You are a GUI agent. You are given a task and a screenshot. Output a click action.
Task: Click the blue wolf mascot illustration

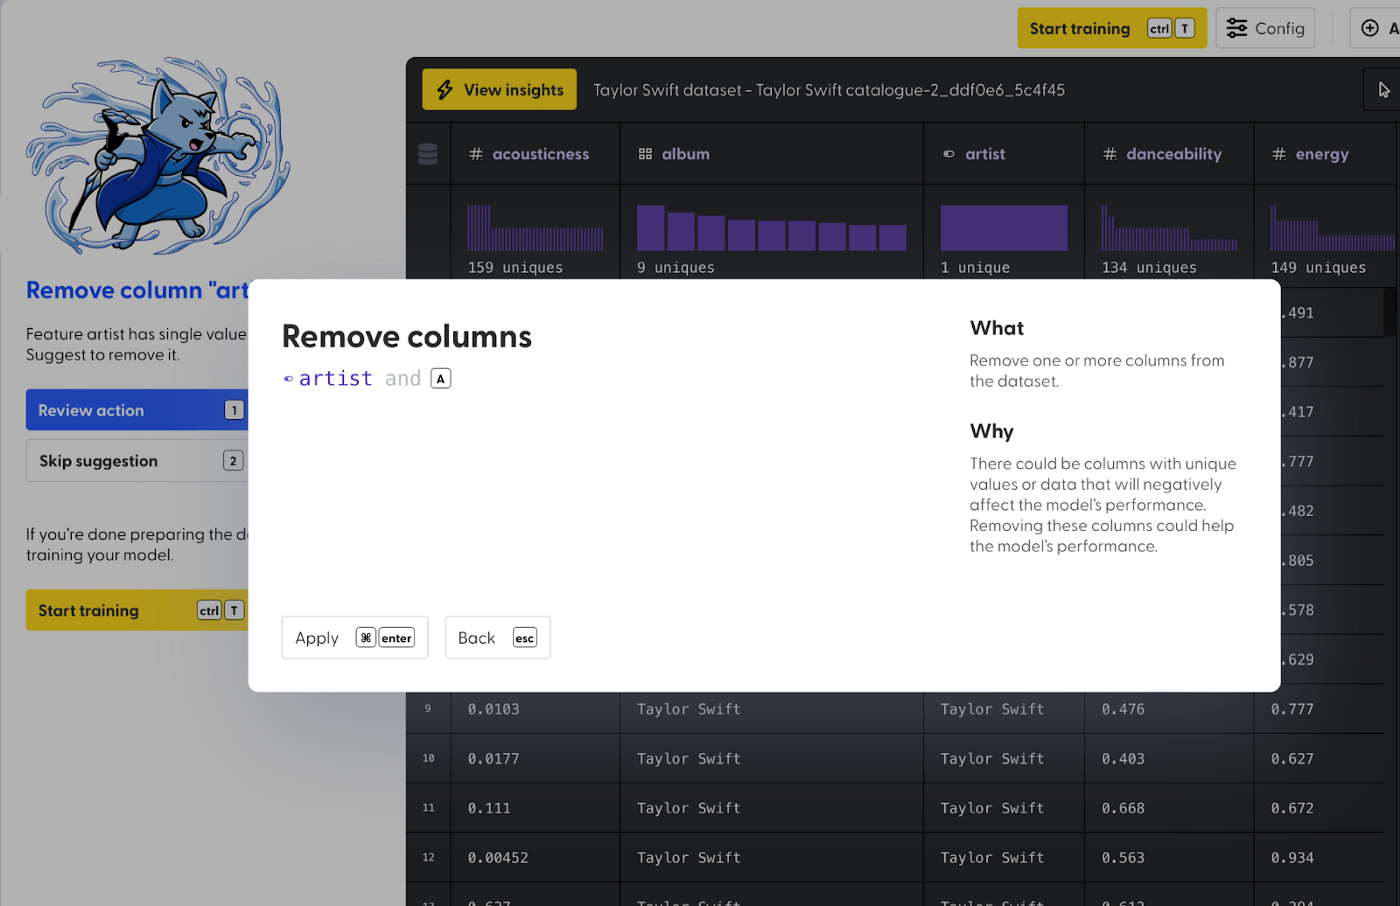tap(158, 154)
